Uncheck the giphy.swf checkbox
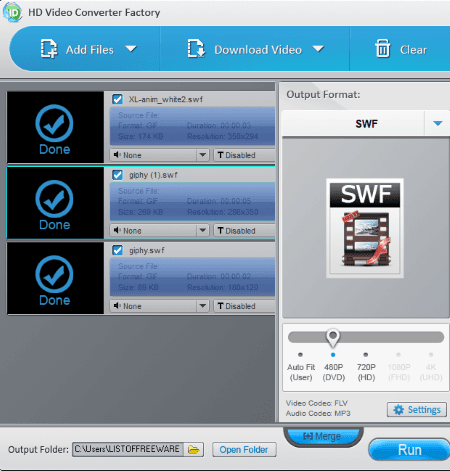This screenshot has height=471, width=450. (x=117, y=250)
